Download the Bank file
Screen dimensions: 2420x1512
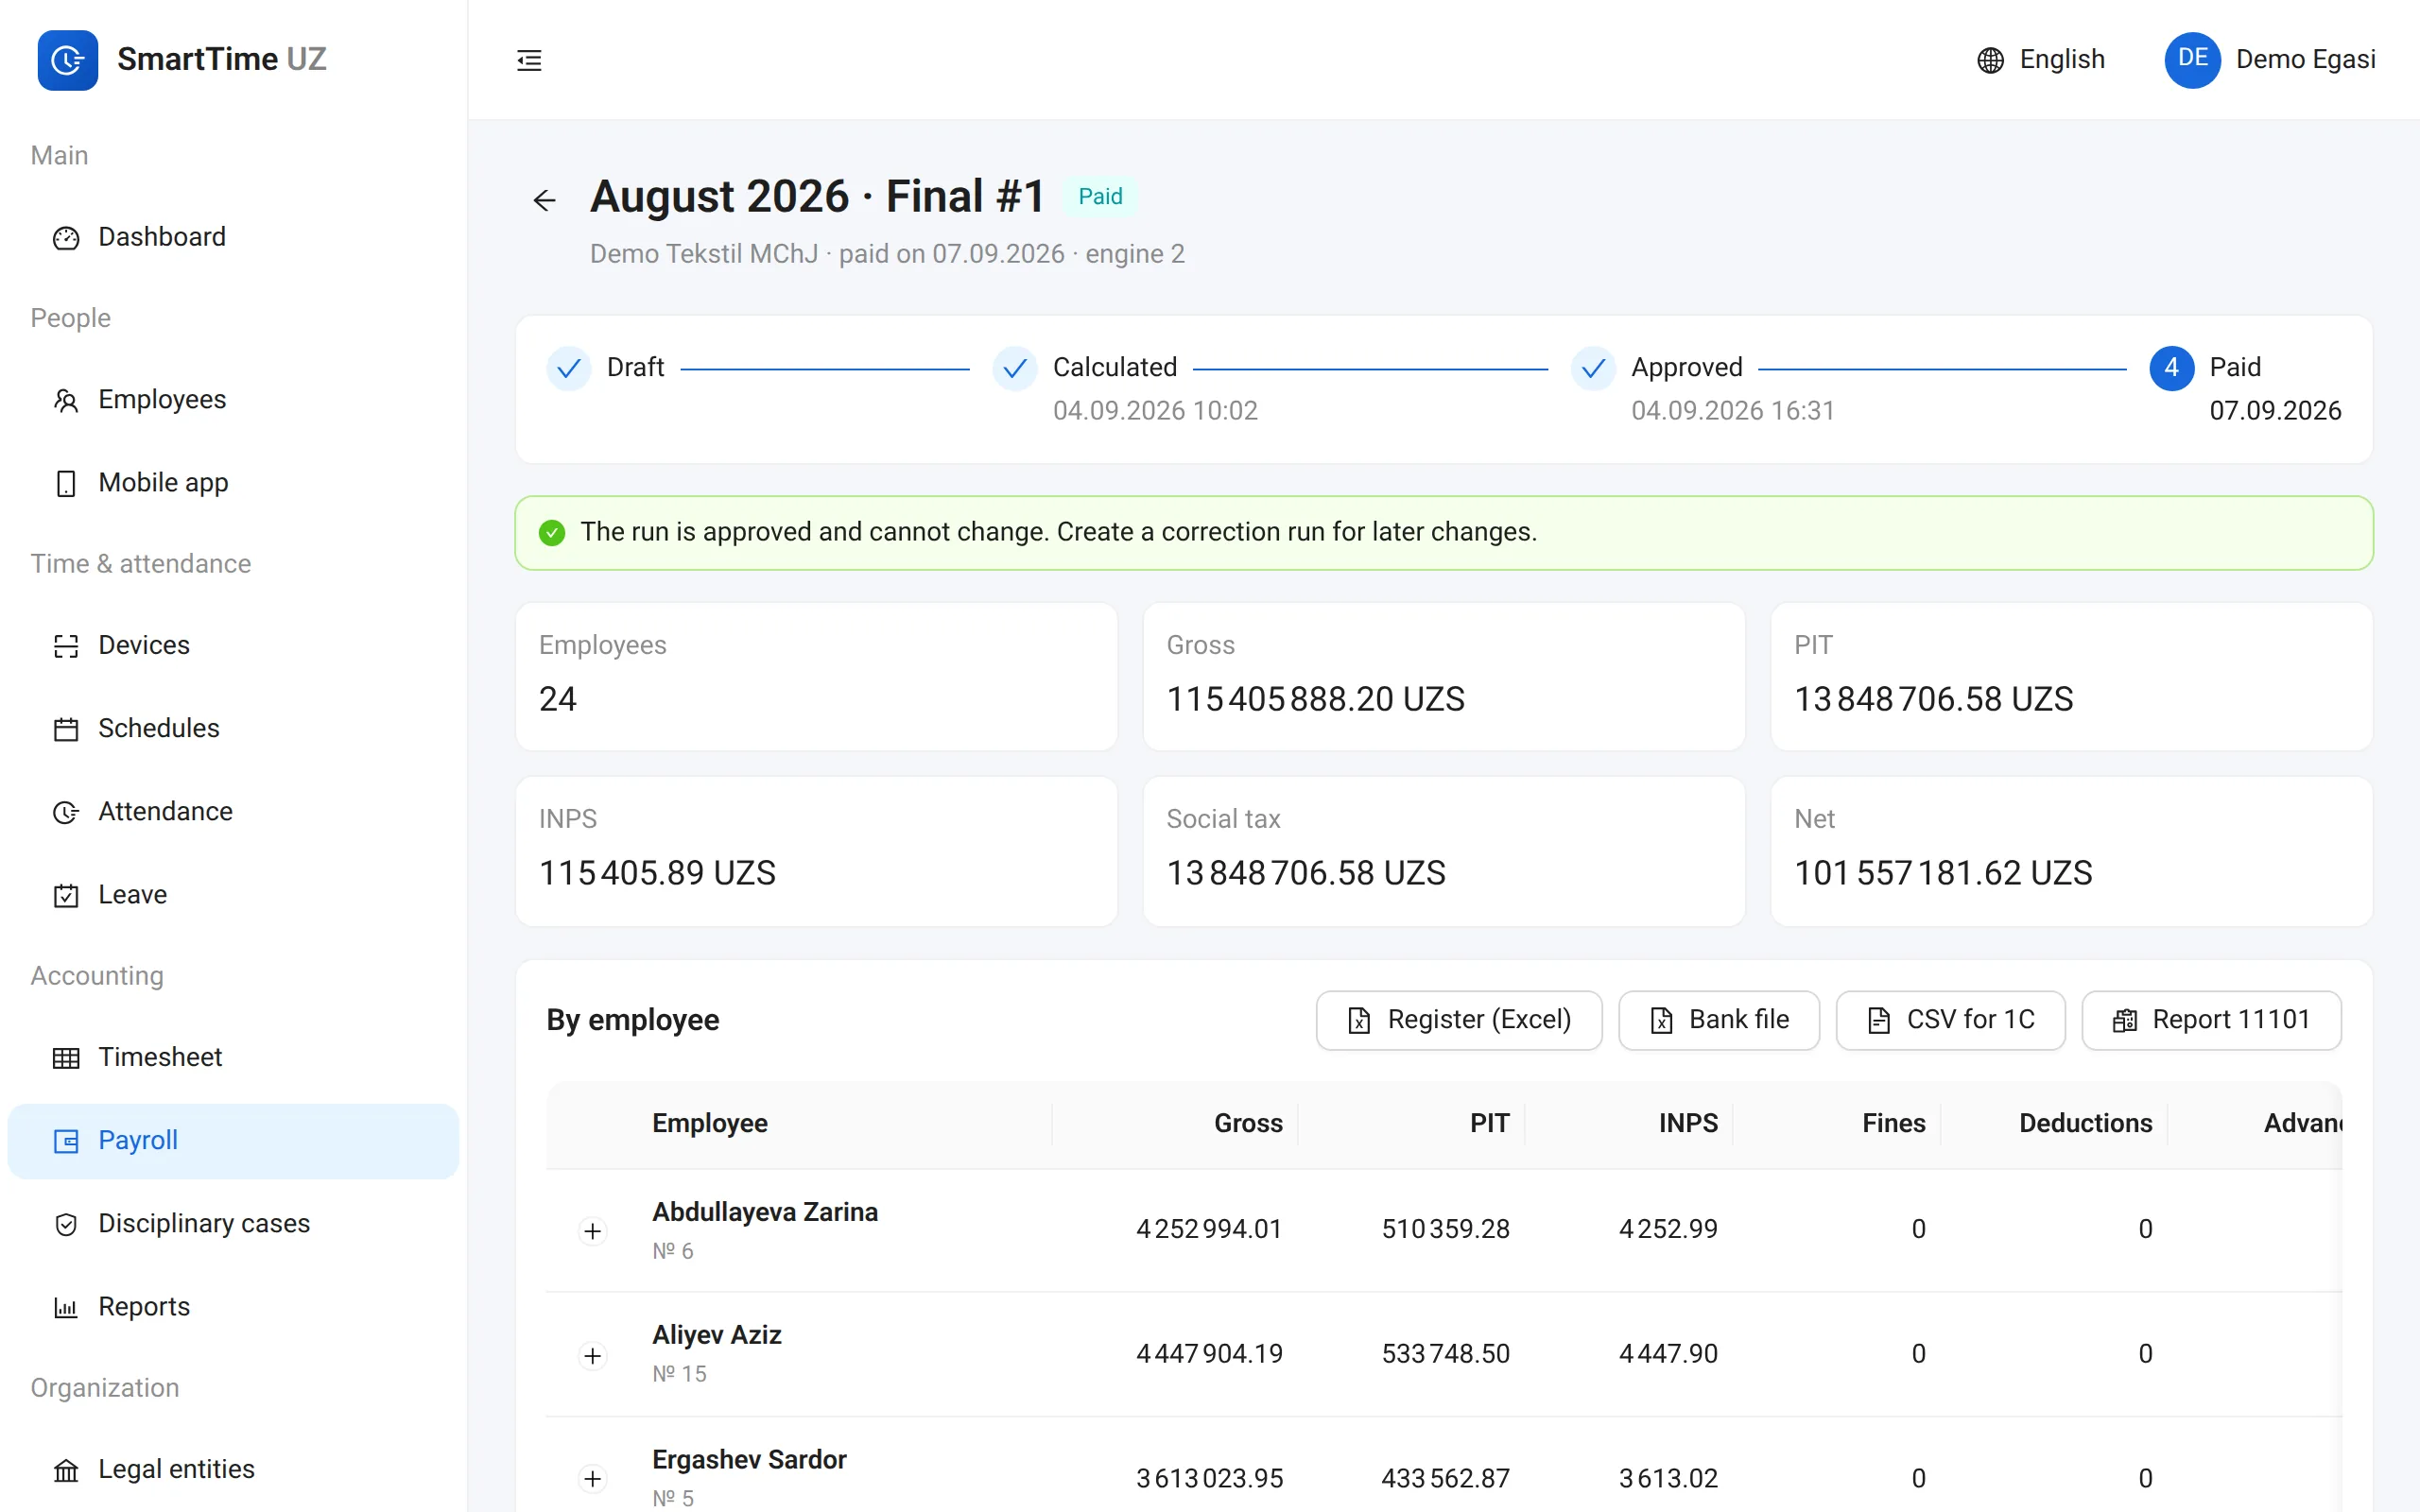point(1719,1020)
